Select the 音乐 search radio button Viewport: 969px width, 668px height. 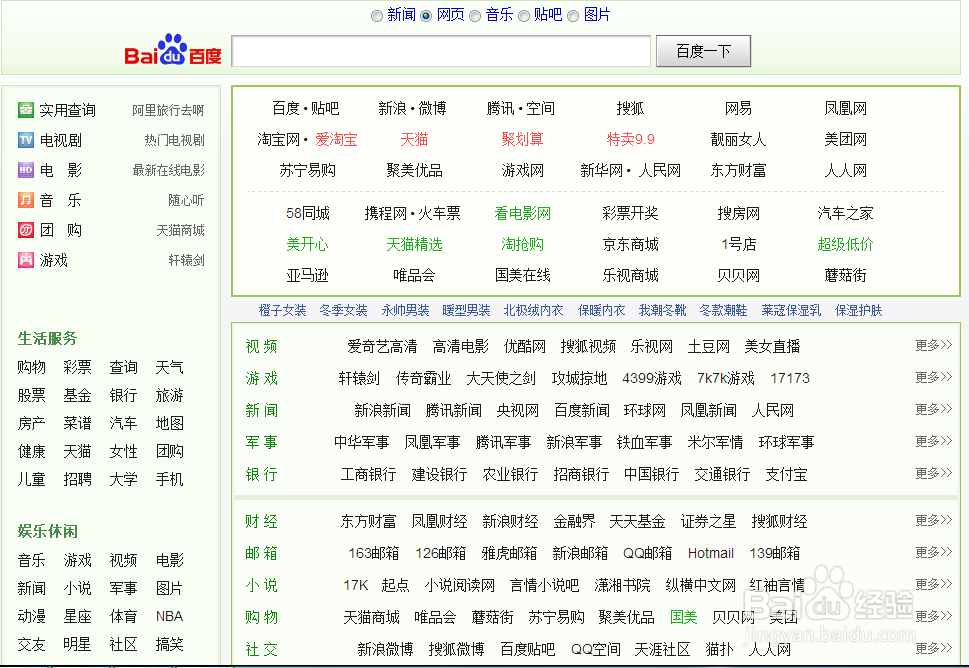[x=475, y=16]
